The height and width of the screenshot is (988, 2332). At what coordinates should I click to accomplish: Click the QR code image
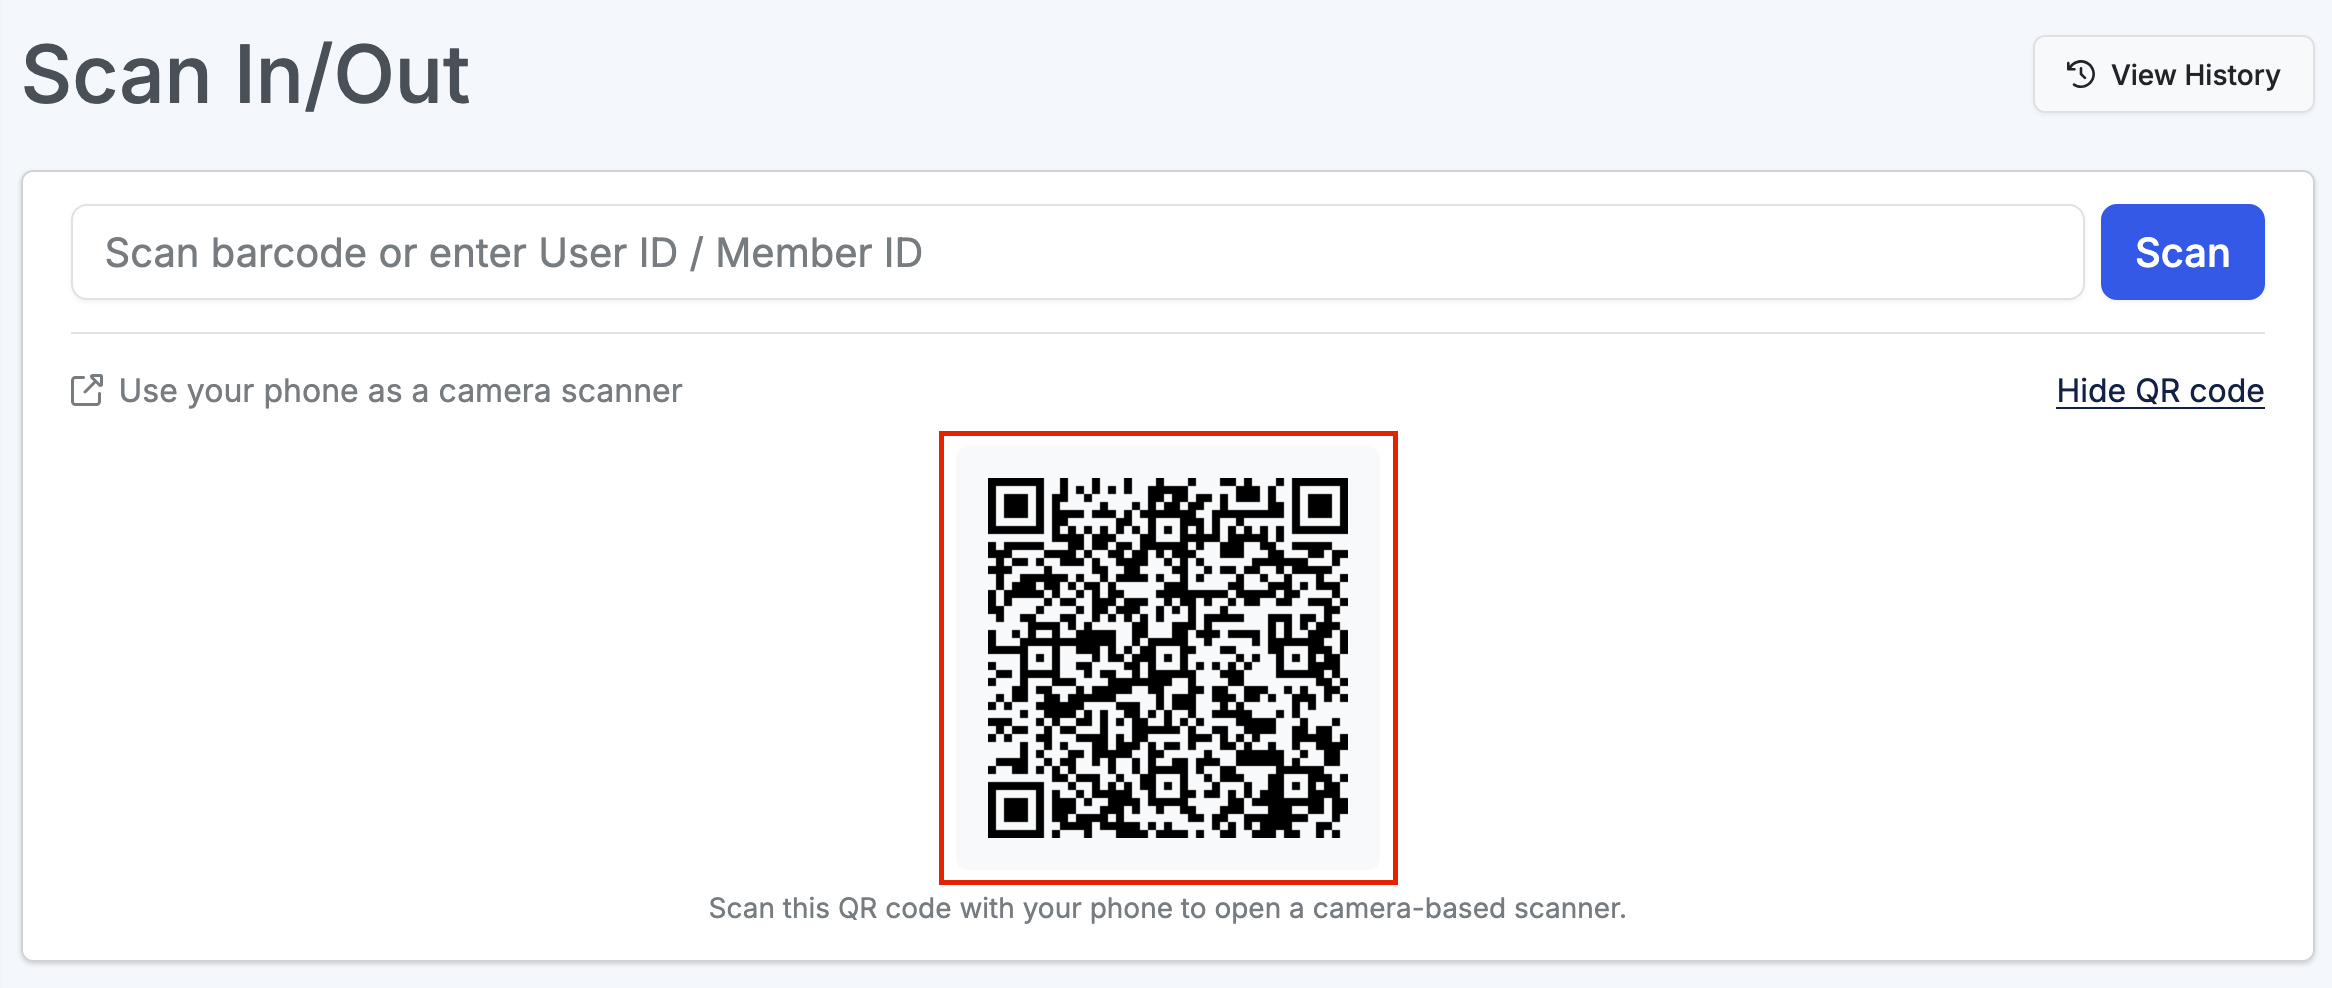coord(1167,657)
